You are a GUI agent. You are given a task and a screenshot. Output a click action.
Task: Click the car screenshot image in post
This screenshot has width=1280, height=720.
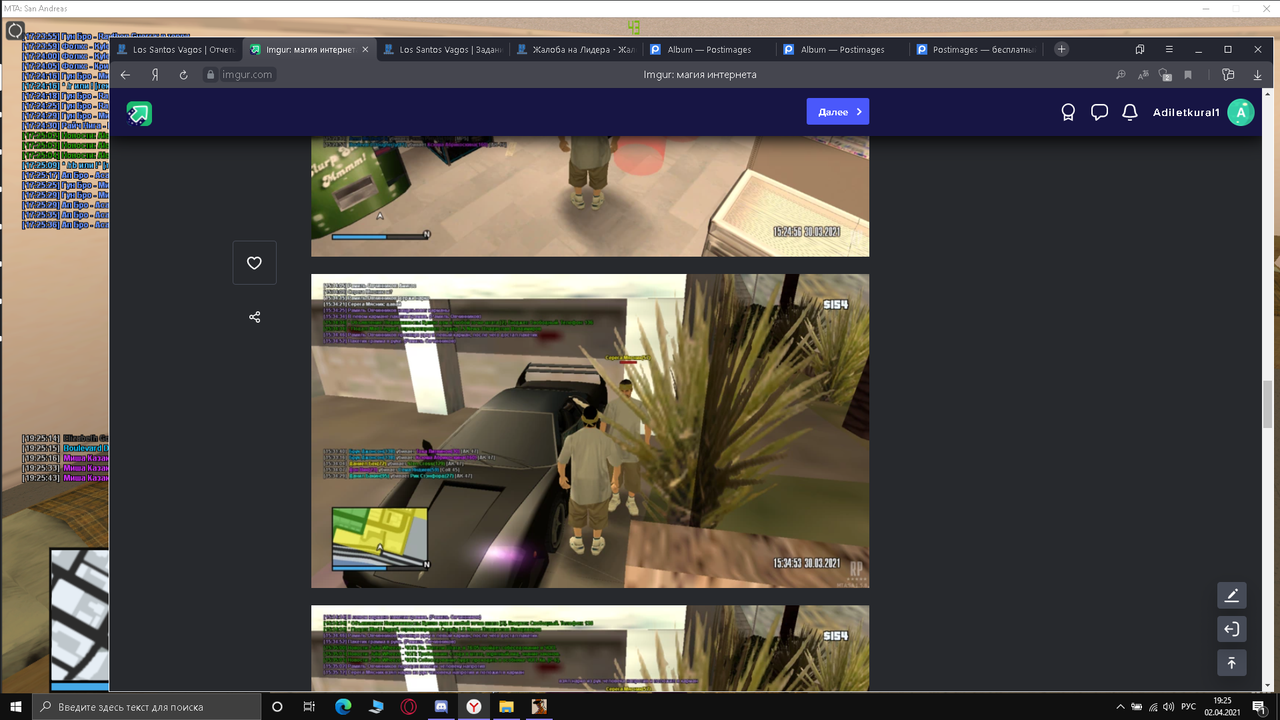(x=590, y=431)
